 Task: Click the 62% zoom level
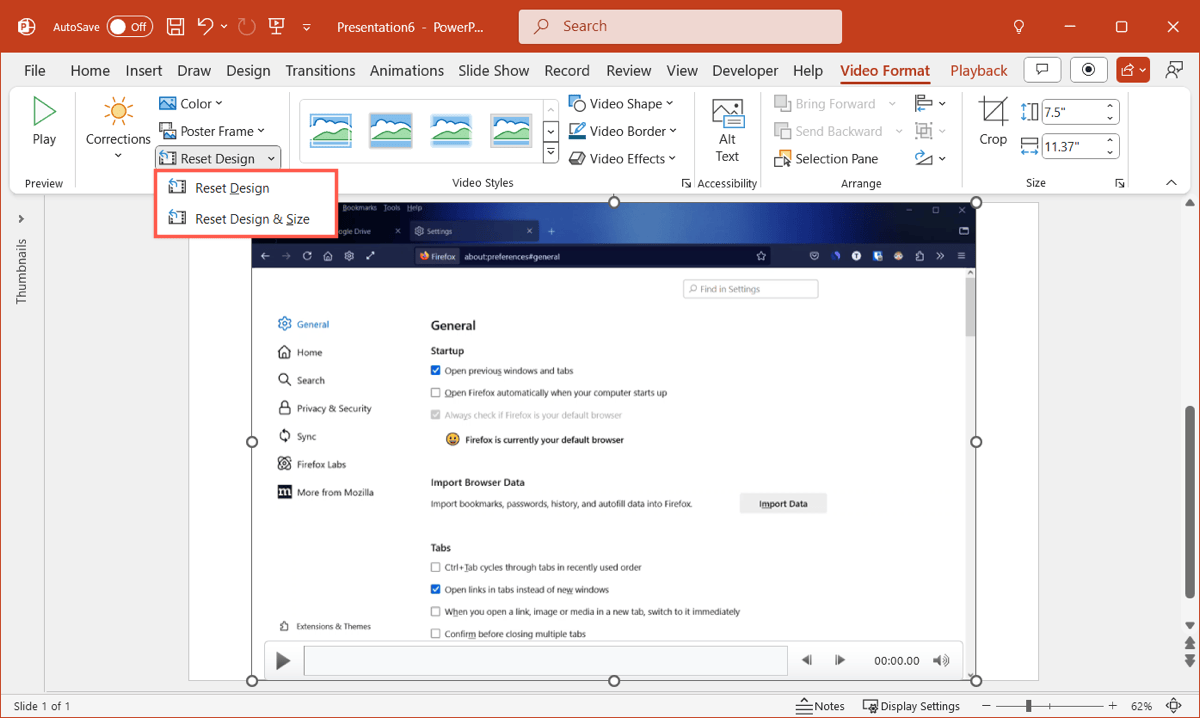point(1141,706)
